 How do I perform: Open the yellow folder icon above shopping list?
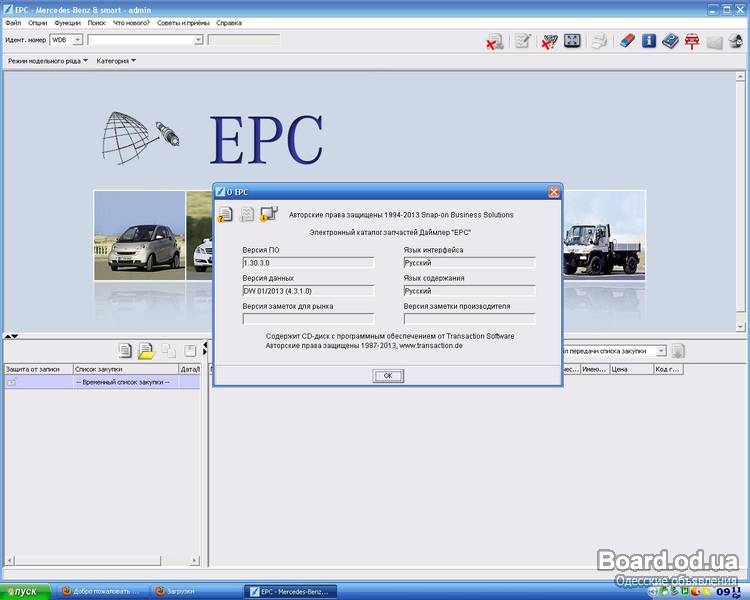point(146,350)
